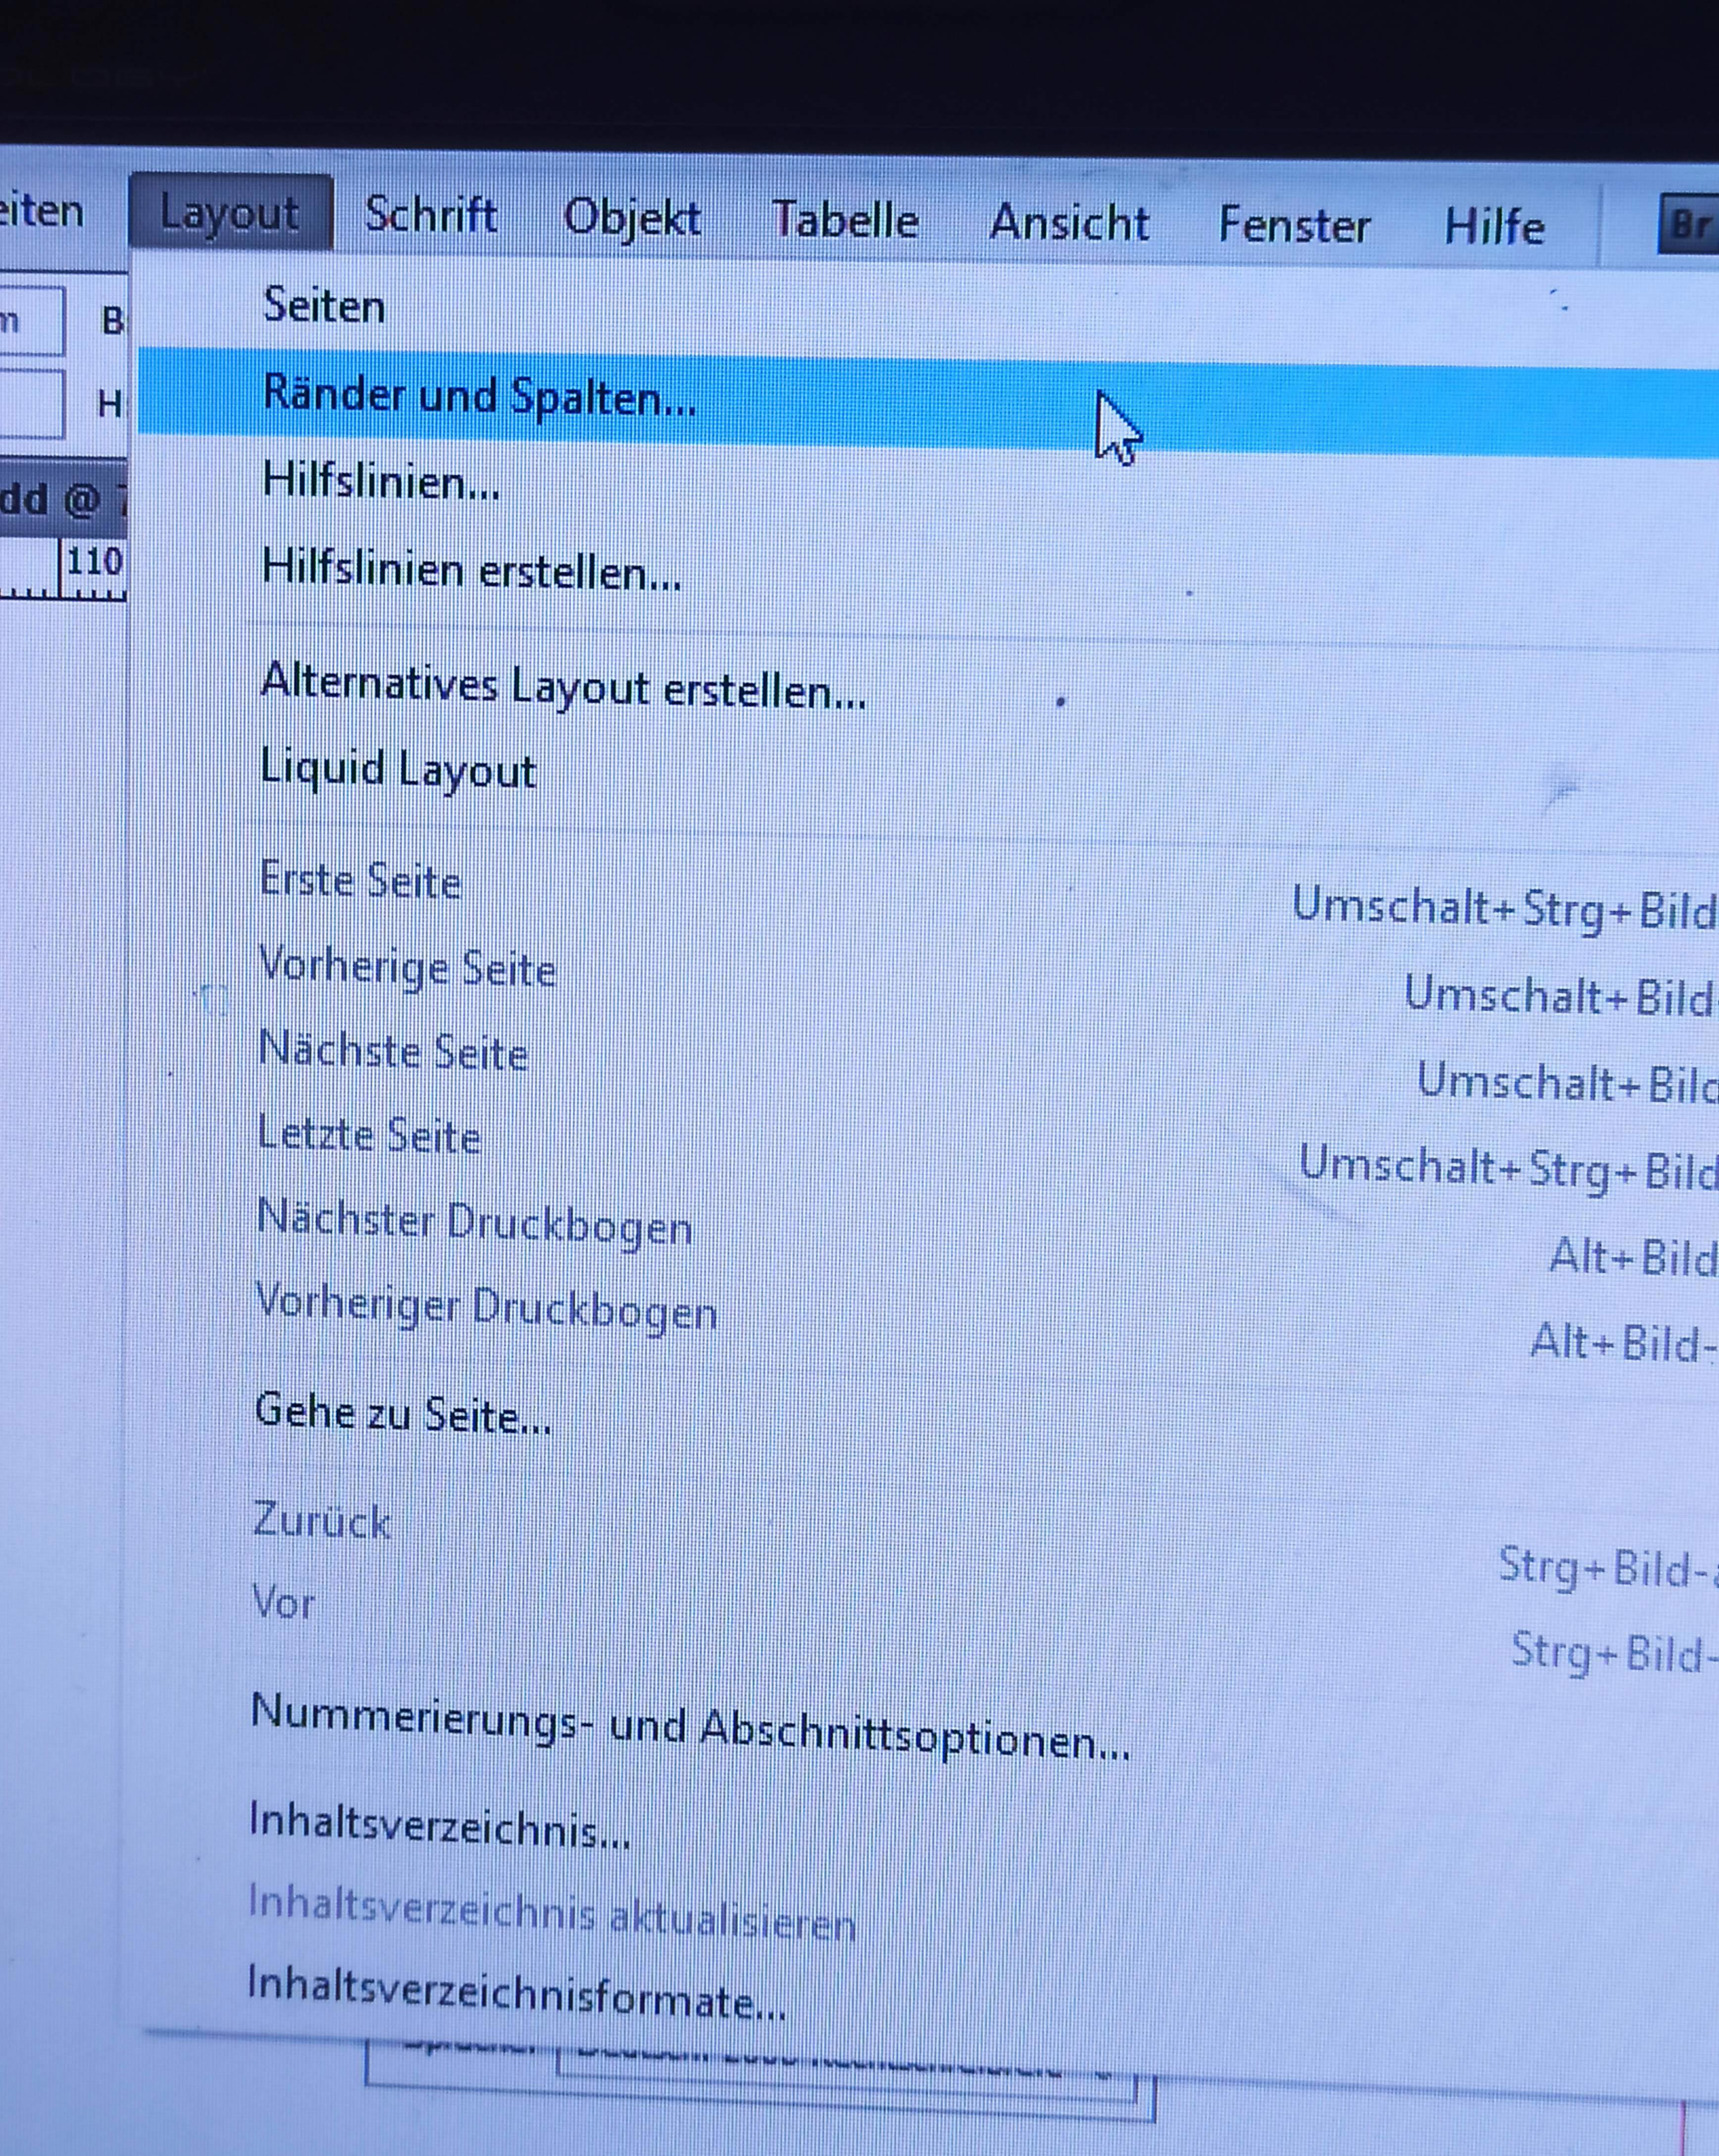Screen dimensions: 1719x2156
Task: Click the Layout menu
Action: point(229,213)
